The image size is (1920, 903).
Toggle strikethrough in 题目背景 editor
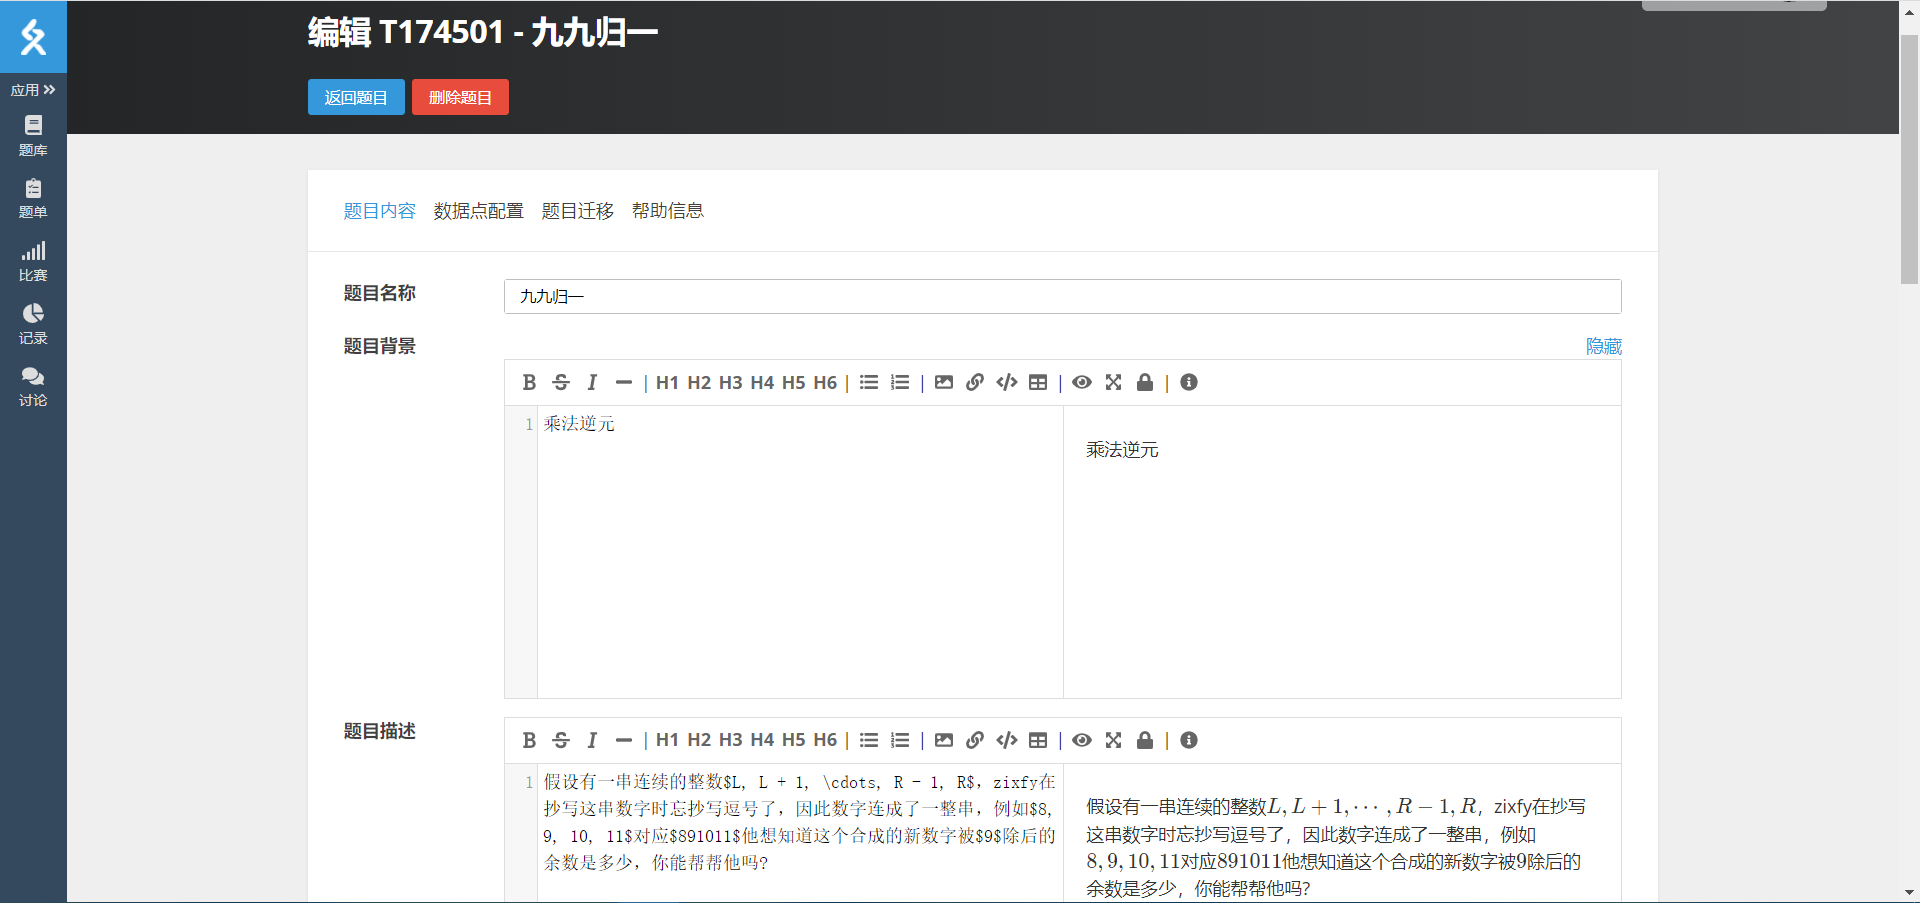tap(561, 382)
